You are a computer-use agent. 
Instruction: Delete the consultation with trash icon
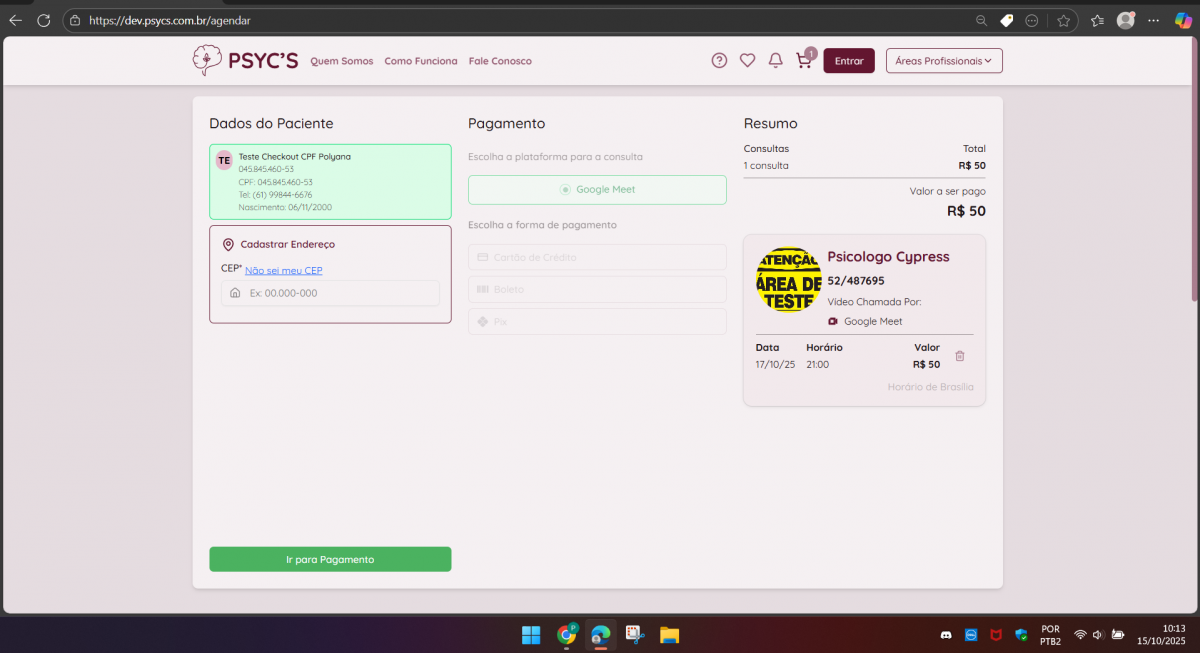[960, 356]
